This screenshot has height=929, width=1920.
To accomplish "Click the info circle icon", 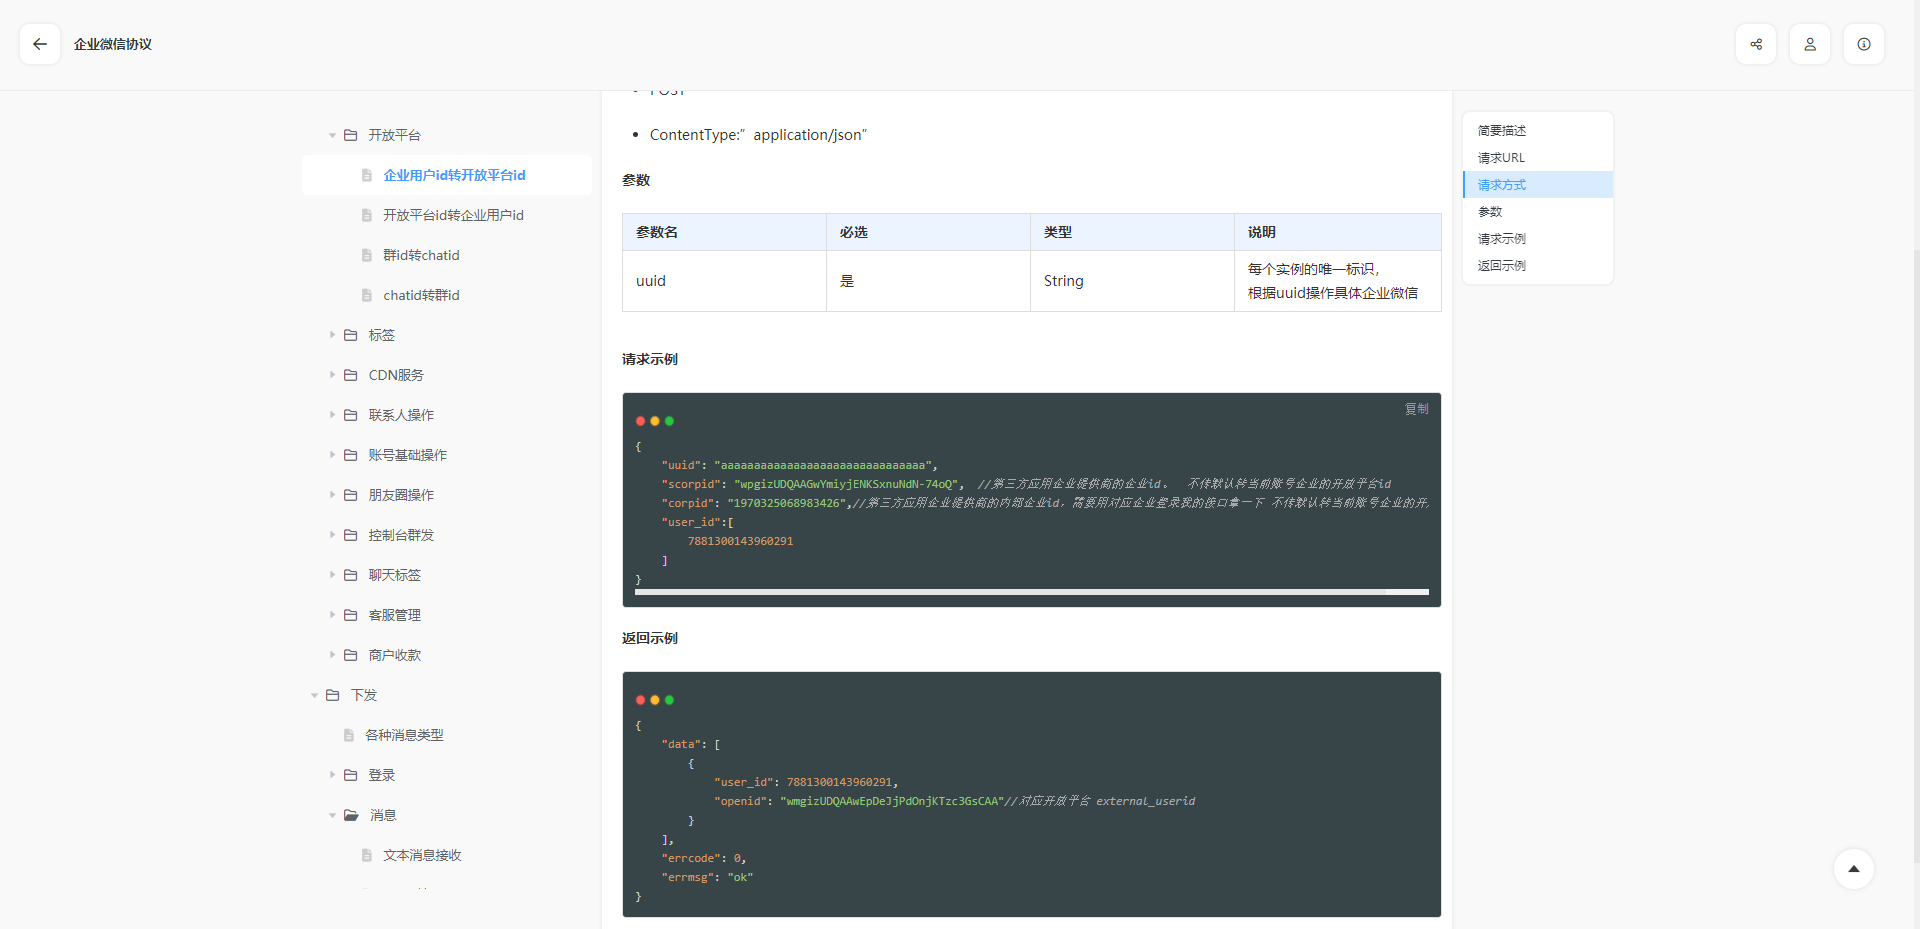I will [1864, 44].
